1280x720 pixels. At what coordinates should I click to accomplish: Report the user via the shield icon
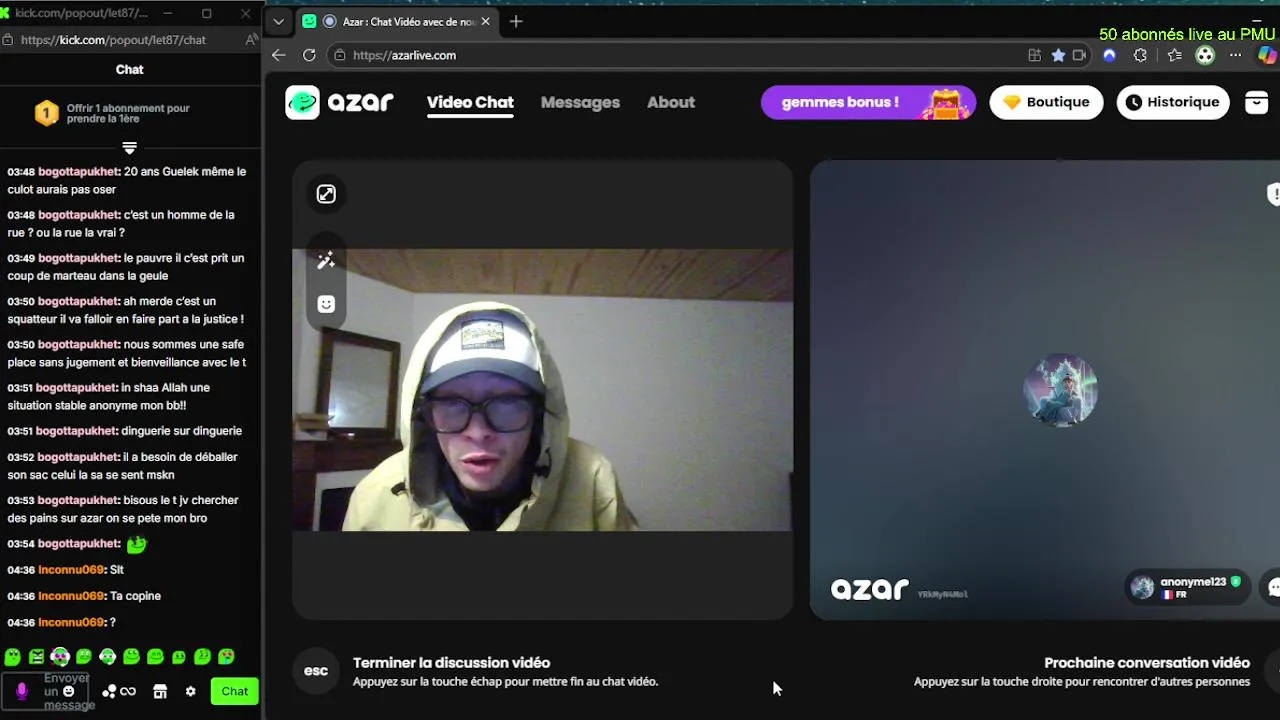click(x=1273, y=194)
